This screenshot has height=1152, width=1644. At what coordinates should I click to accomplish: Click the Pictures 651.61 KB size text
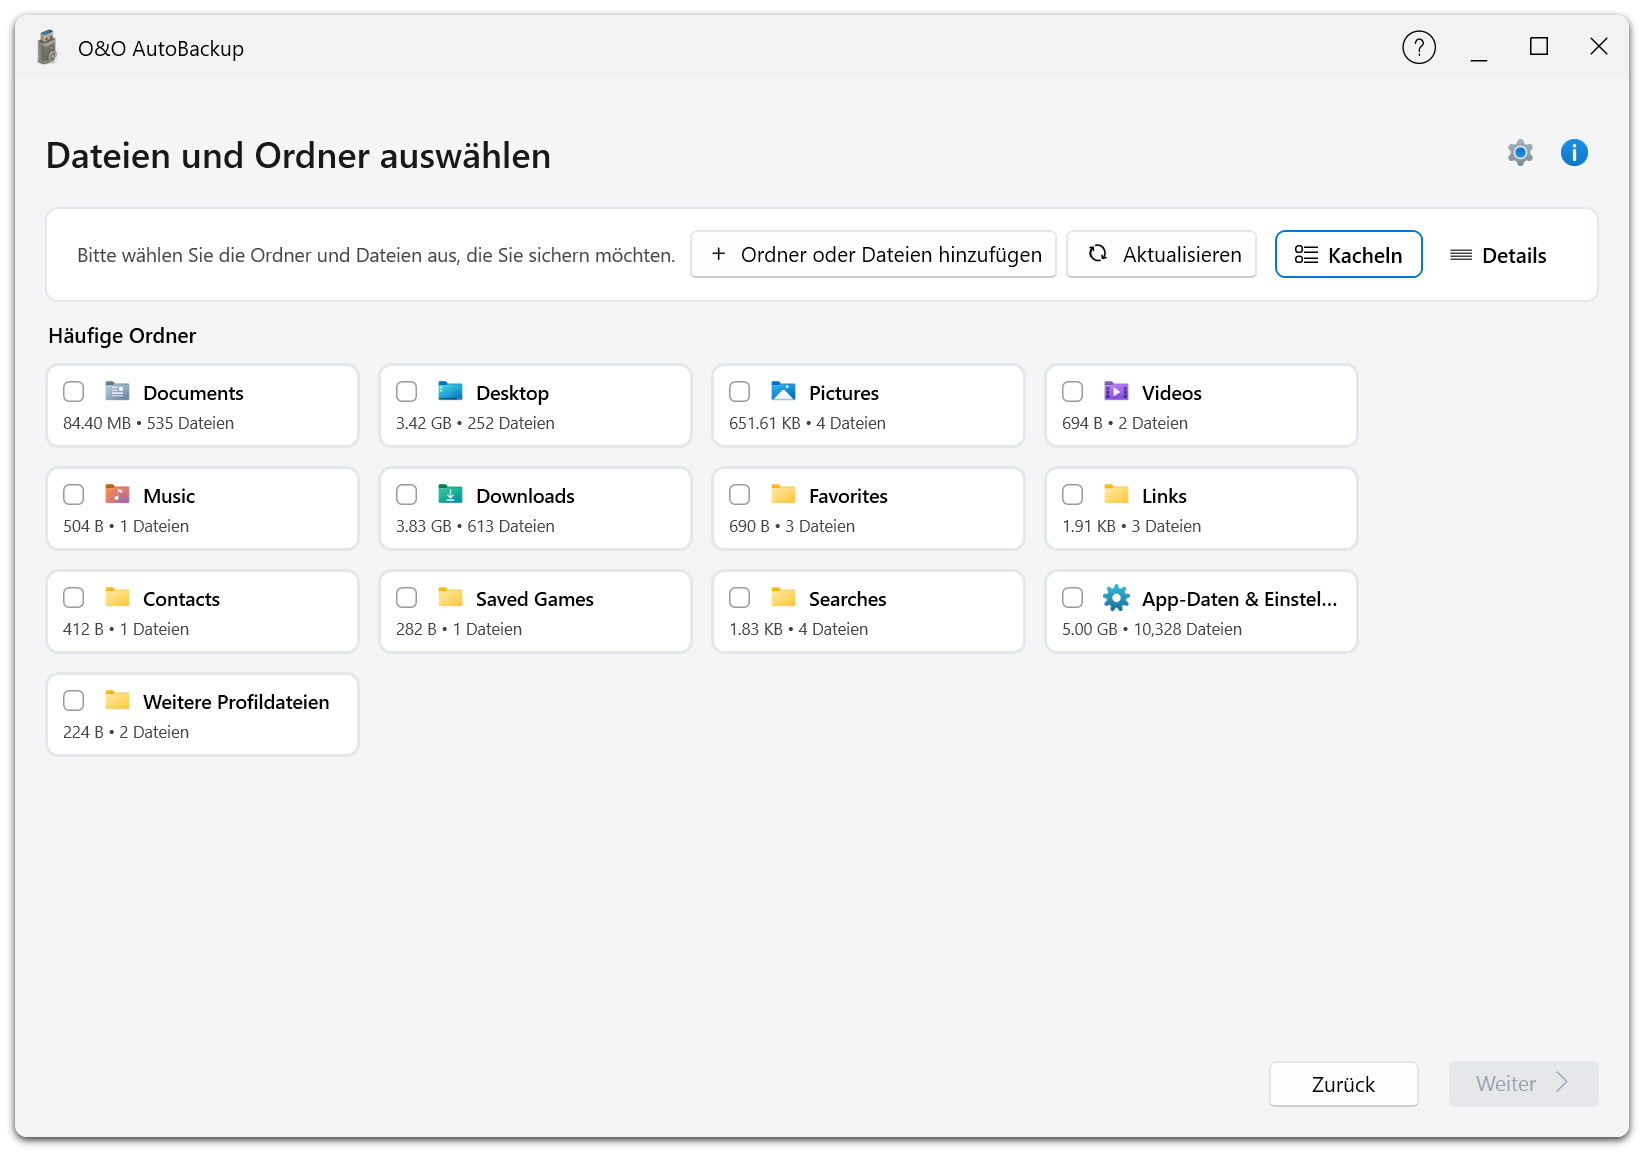[x=765, y=424]
